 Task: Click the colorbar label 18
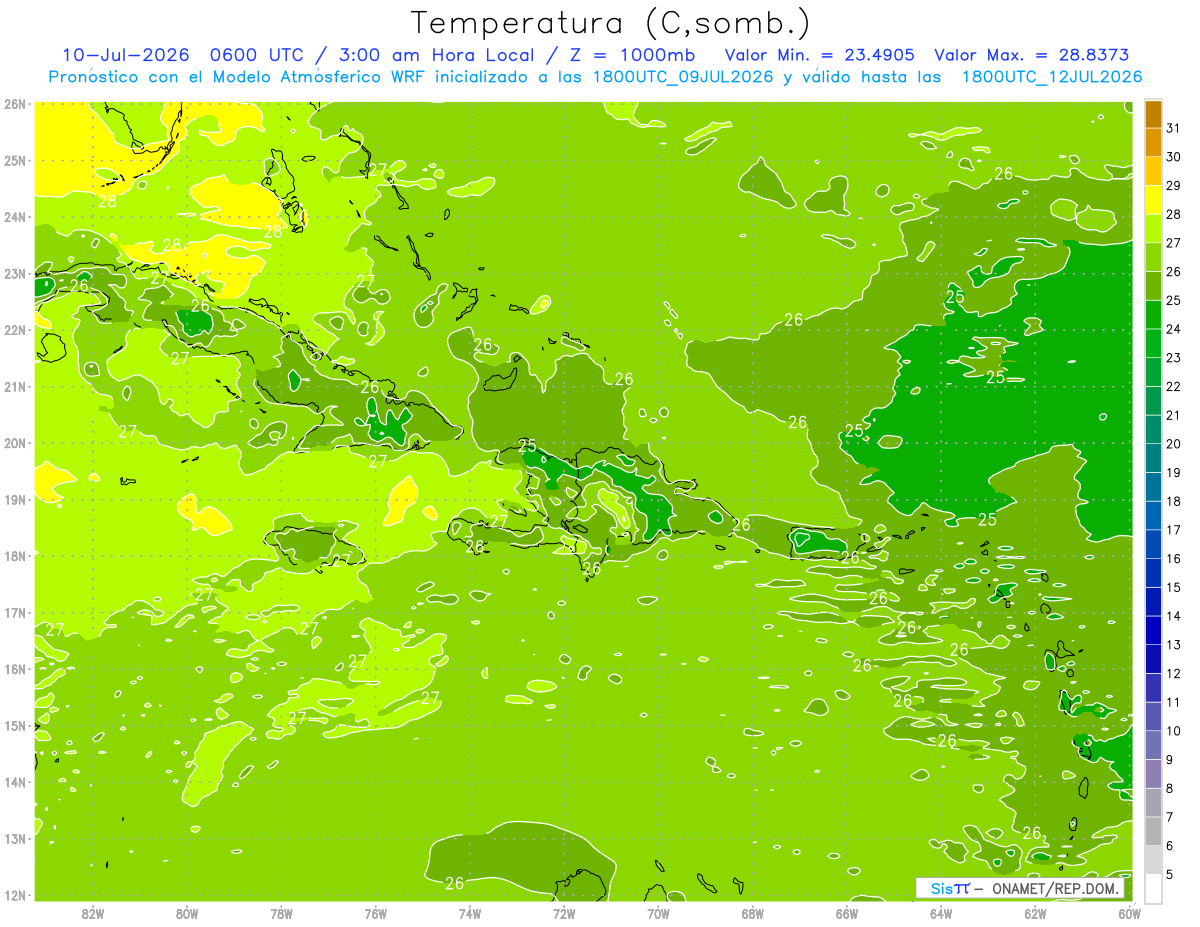click(1174, 501)
